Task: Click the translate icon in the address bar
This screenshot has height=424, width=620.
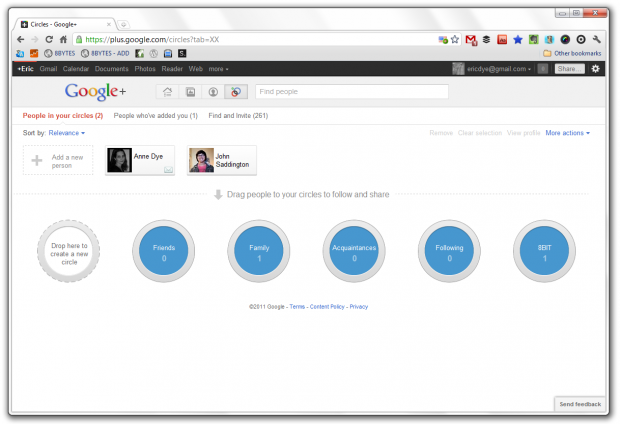Action: click(x=443, y=40)
